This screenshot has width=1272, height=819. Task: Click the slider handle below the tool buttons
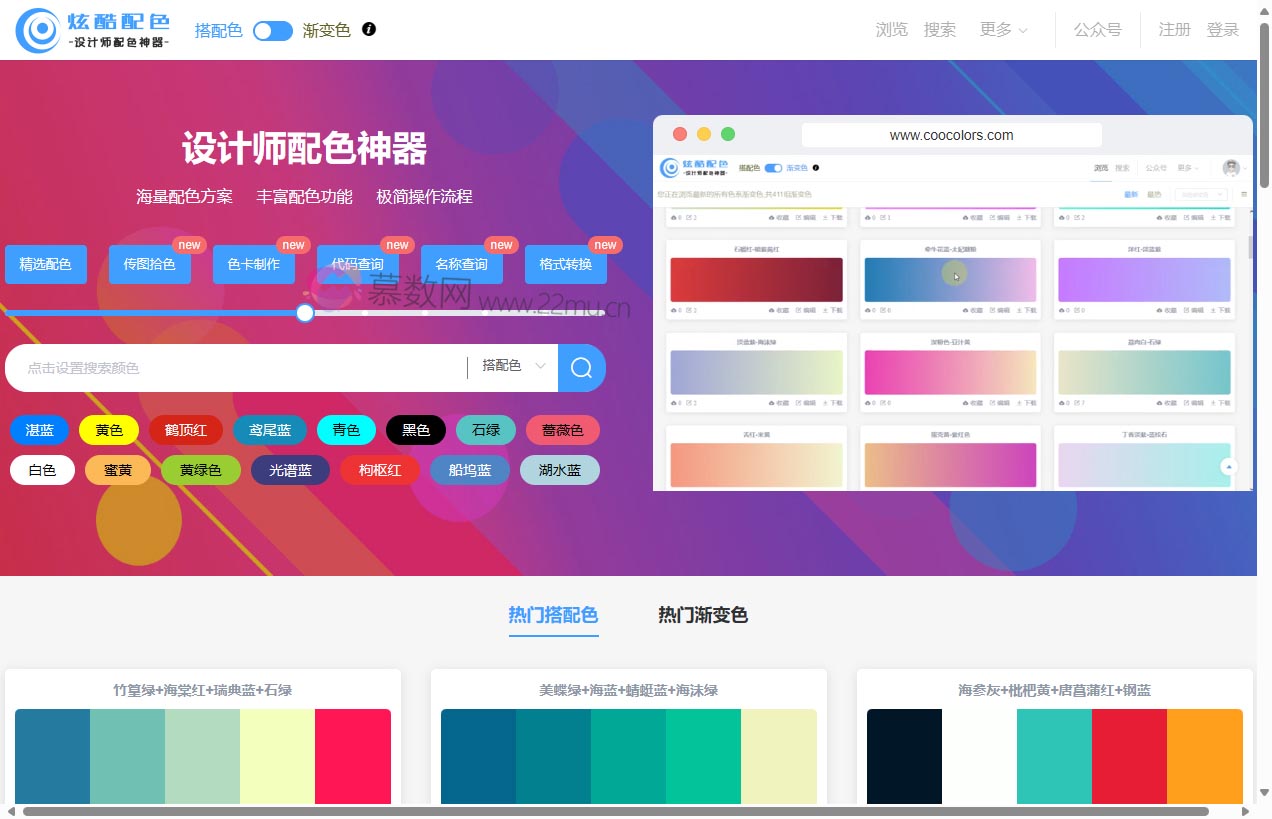pyautogui.click(x=305, y=313)
